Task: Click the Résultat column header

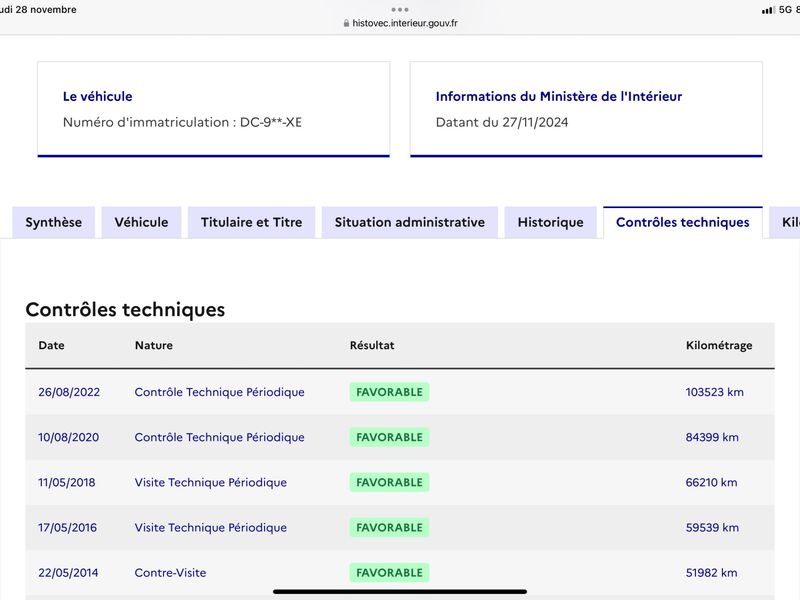Action: click(x=372, y=345)
